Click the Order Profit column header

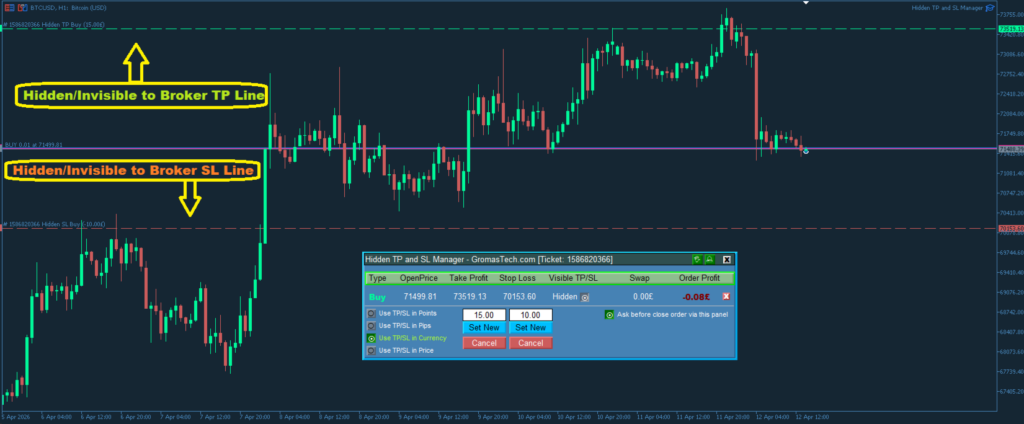699,278
